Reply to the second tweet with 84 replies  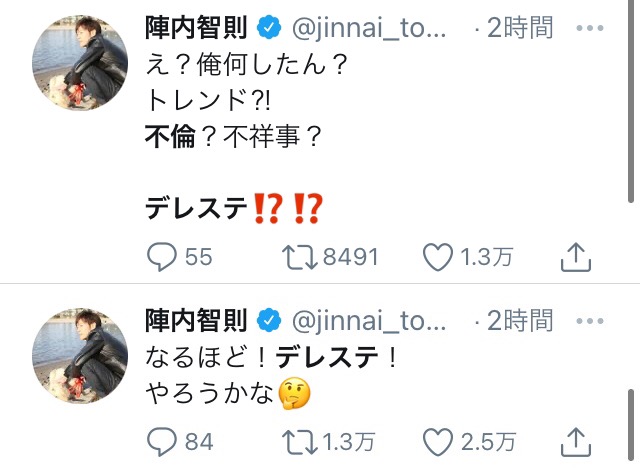(x=163, y=440)
